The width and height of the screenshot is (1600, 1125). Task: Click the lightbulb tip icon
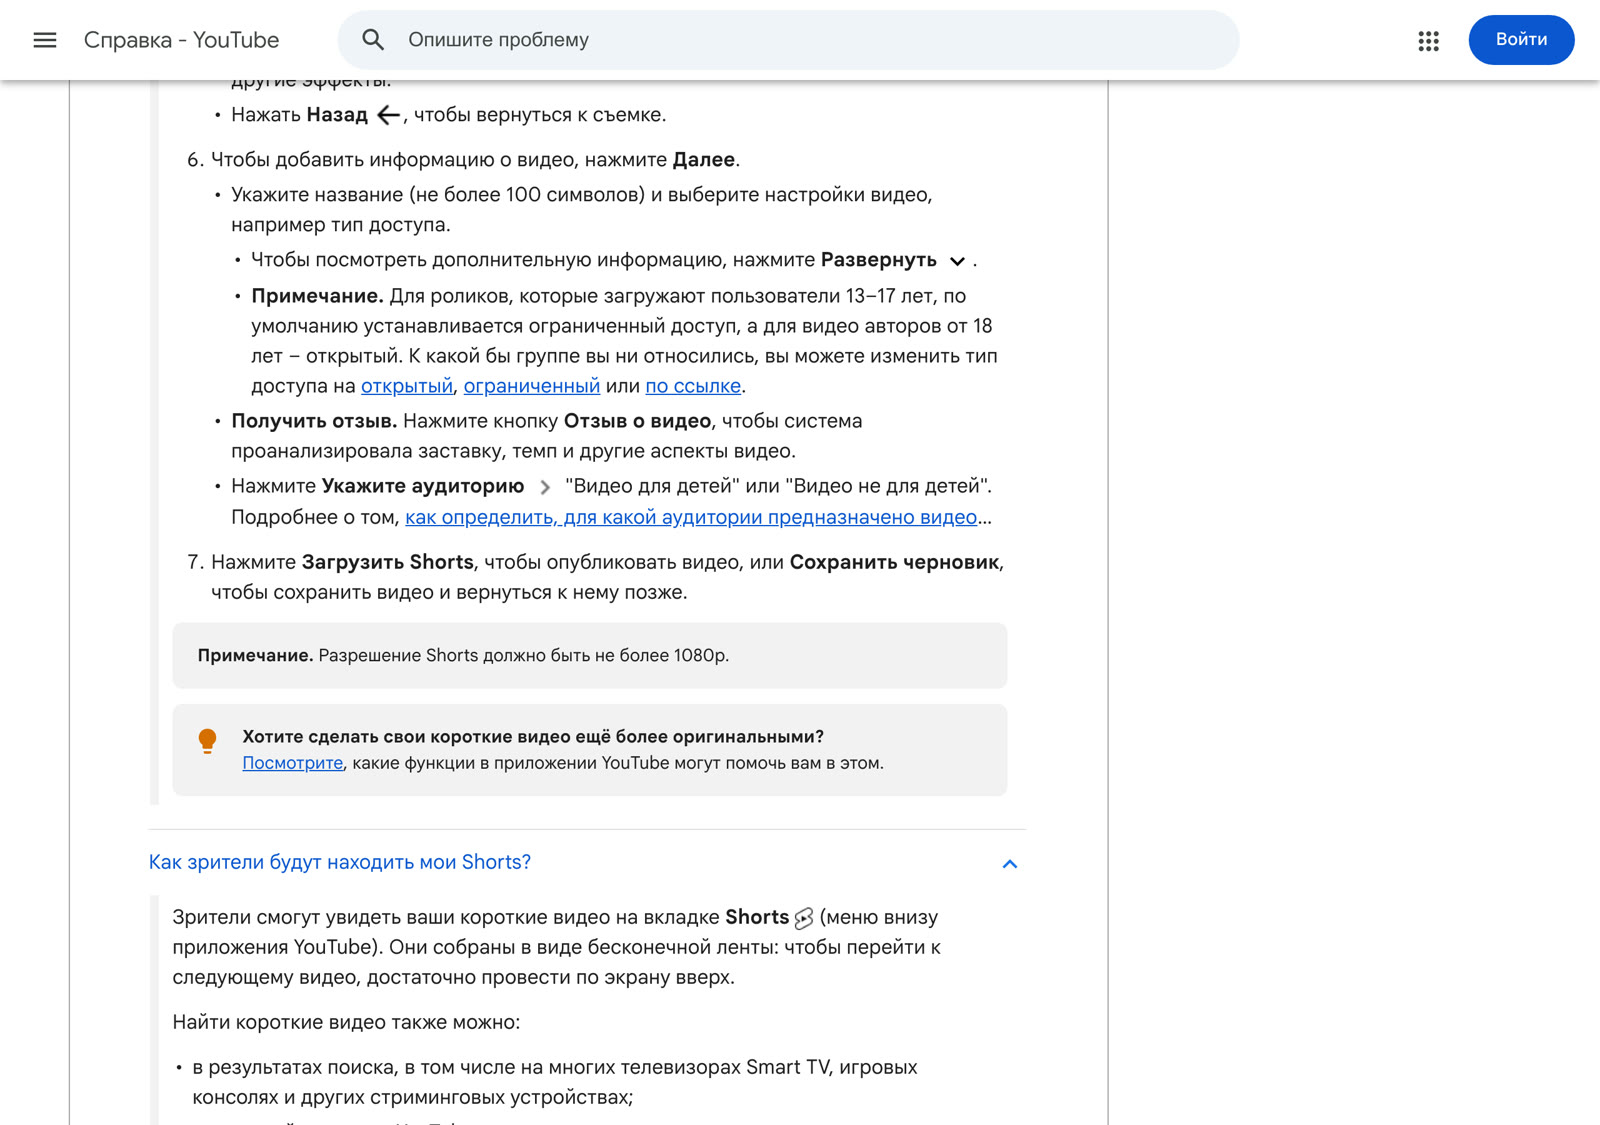(x=207, y=741)
